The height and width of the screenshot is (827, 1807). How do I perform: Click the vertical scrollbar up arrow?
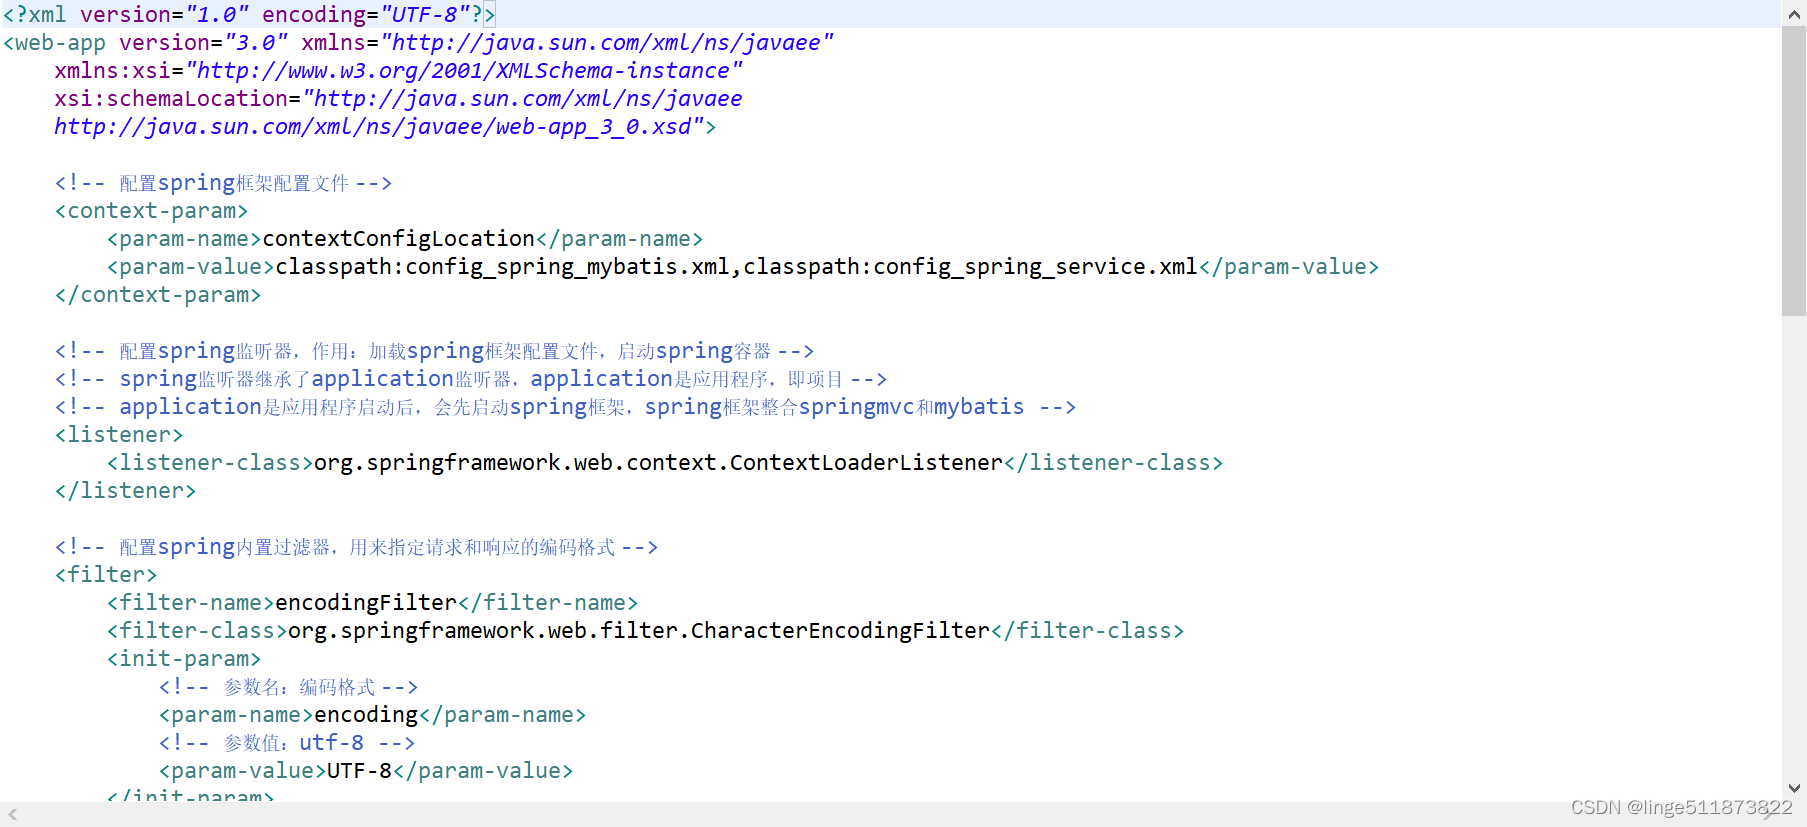(1794, 13)
